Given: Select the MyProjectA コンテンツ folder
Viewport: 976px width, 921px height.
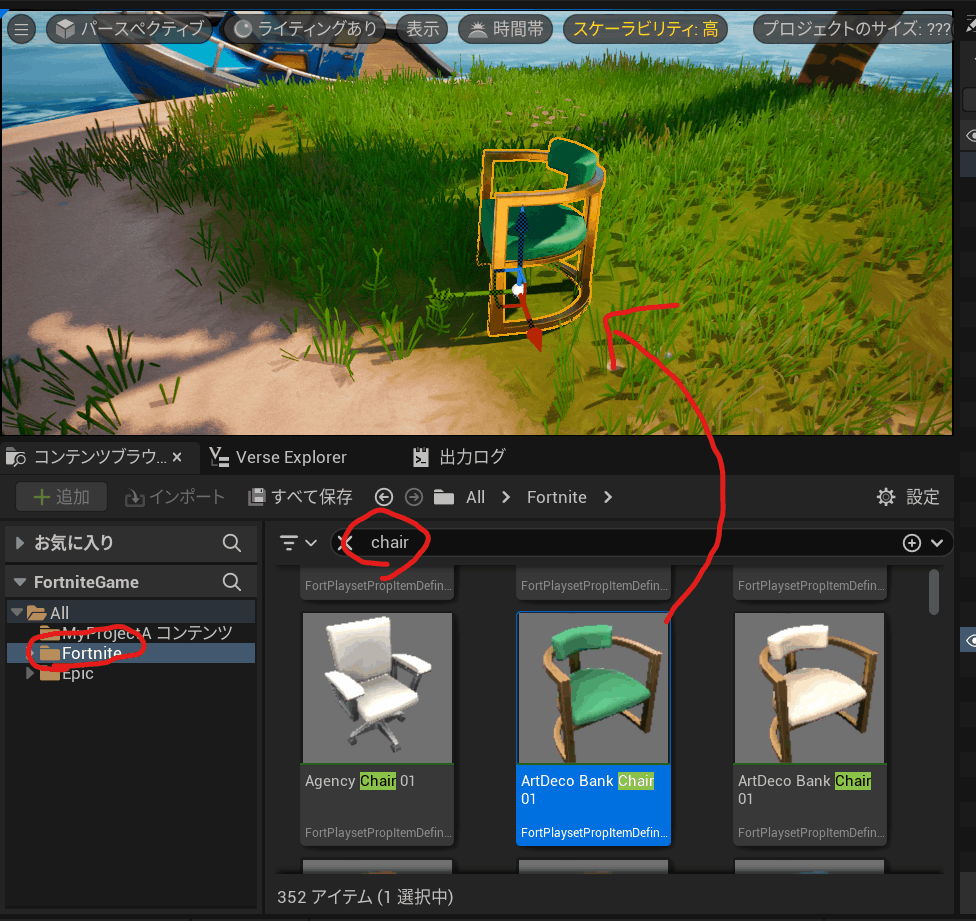Looking at the screenshot, I should point(147,633).
